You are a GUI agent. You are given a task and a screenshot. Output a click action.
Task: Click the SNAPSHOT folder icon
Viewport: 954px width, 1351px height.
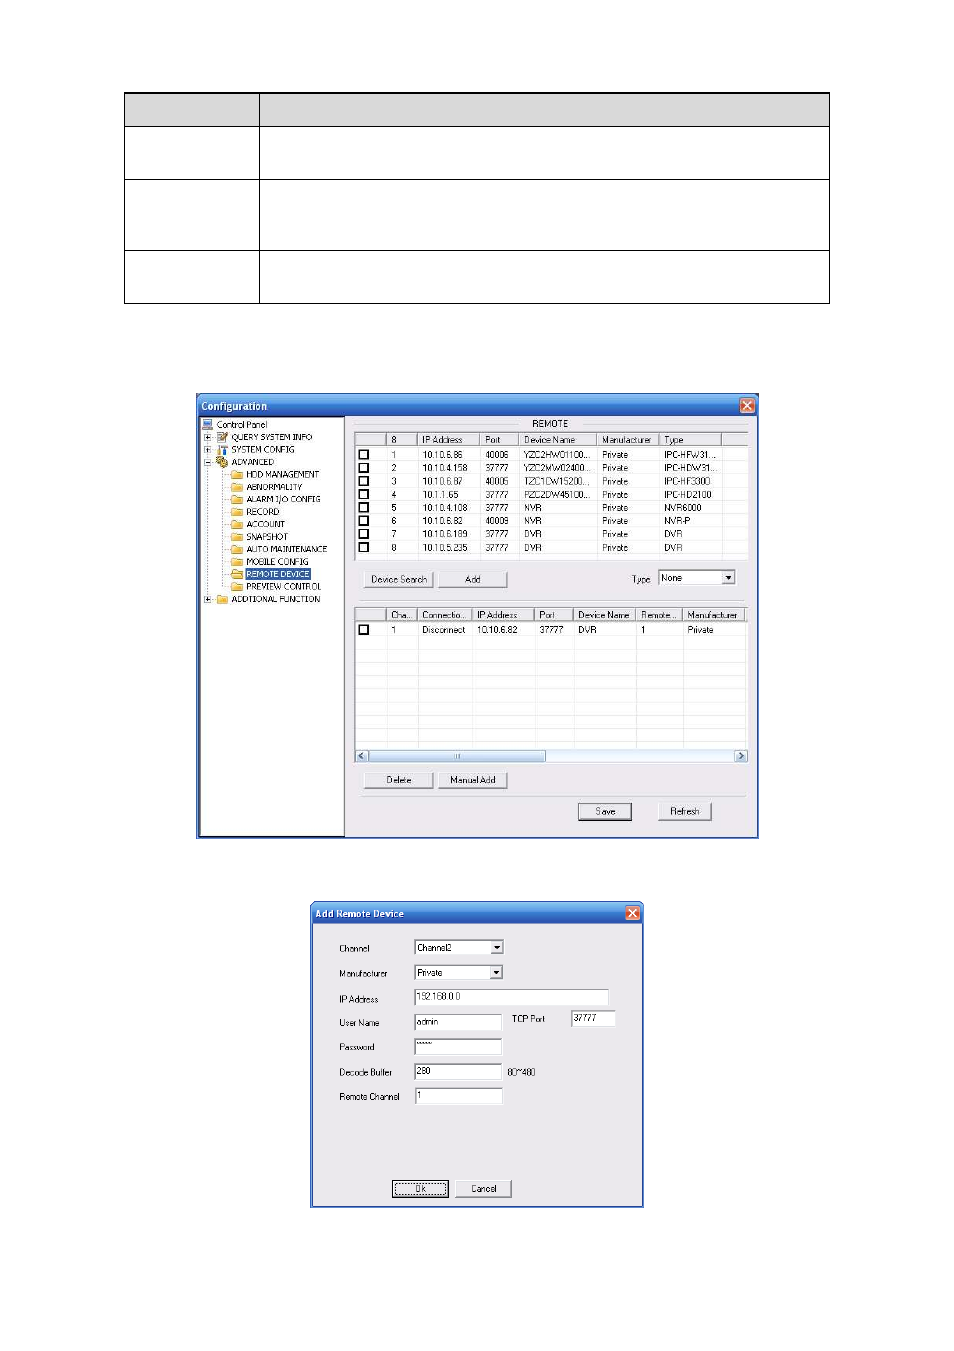tap(237, 536)
